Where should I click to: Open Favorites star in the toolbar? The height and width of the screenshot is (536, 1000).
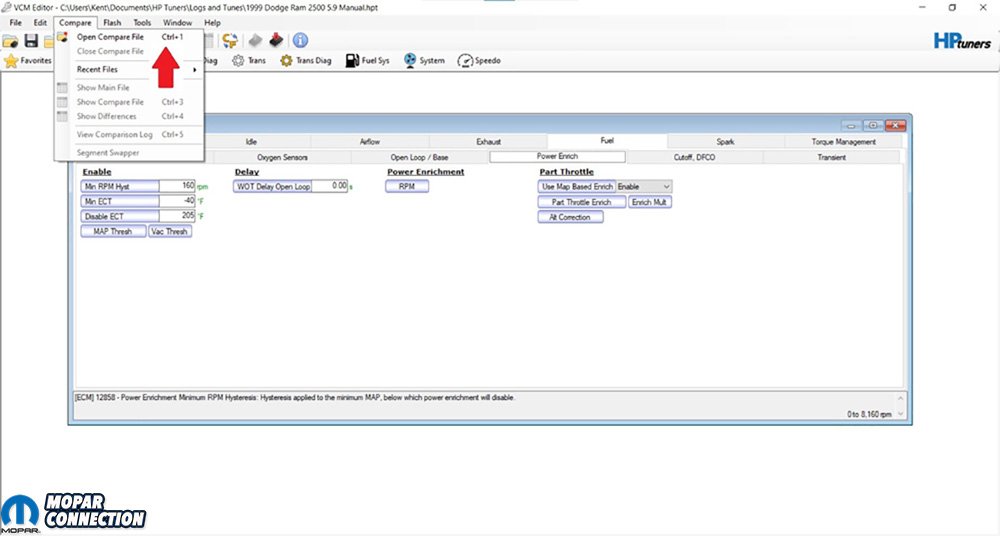[27, 61]
